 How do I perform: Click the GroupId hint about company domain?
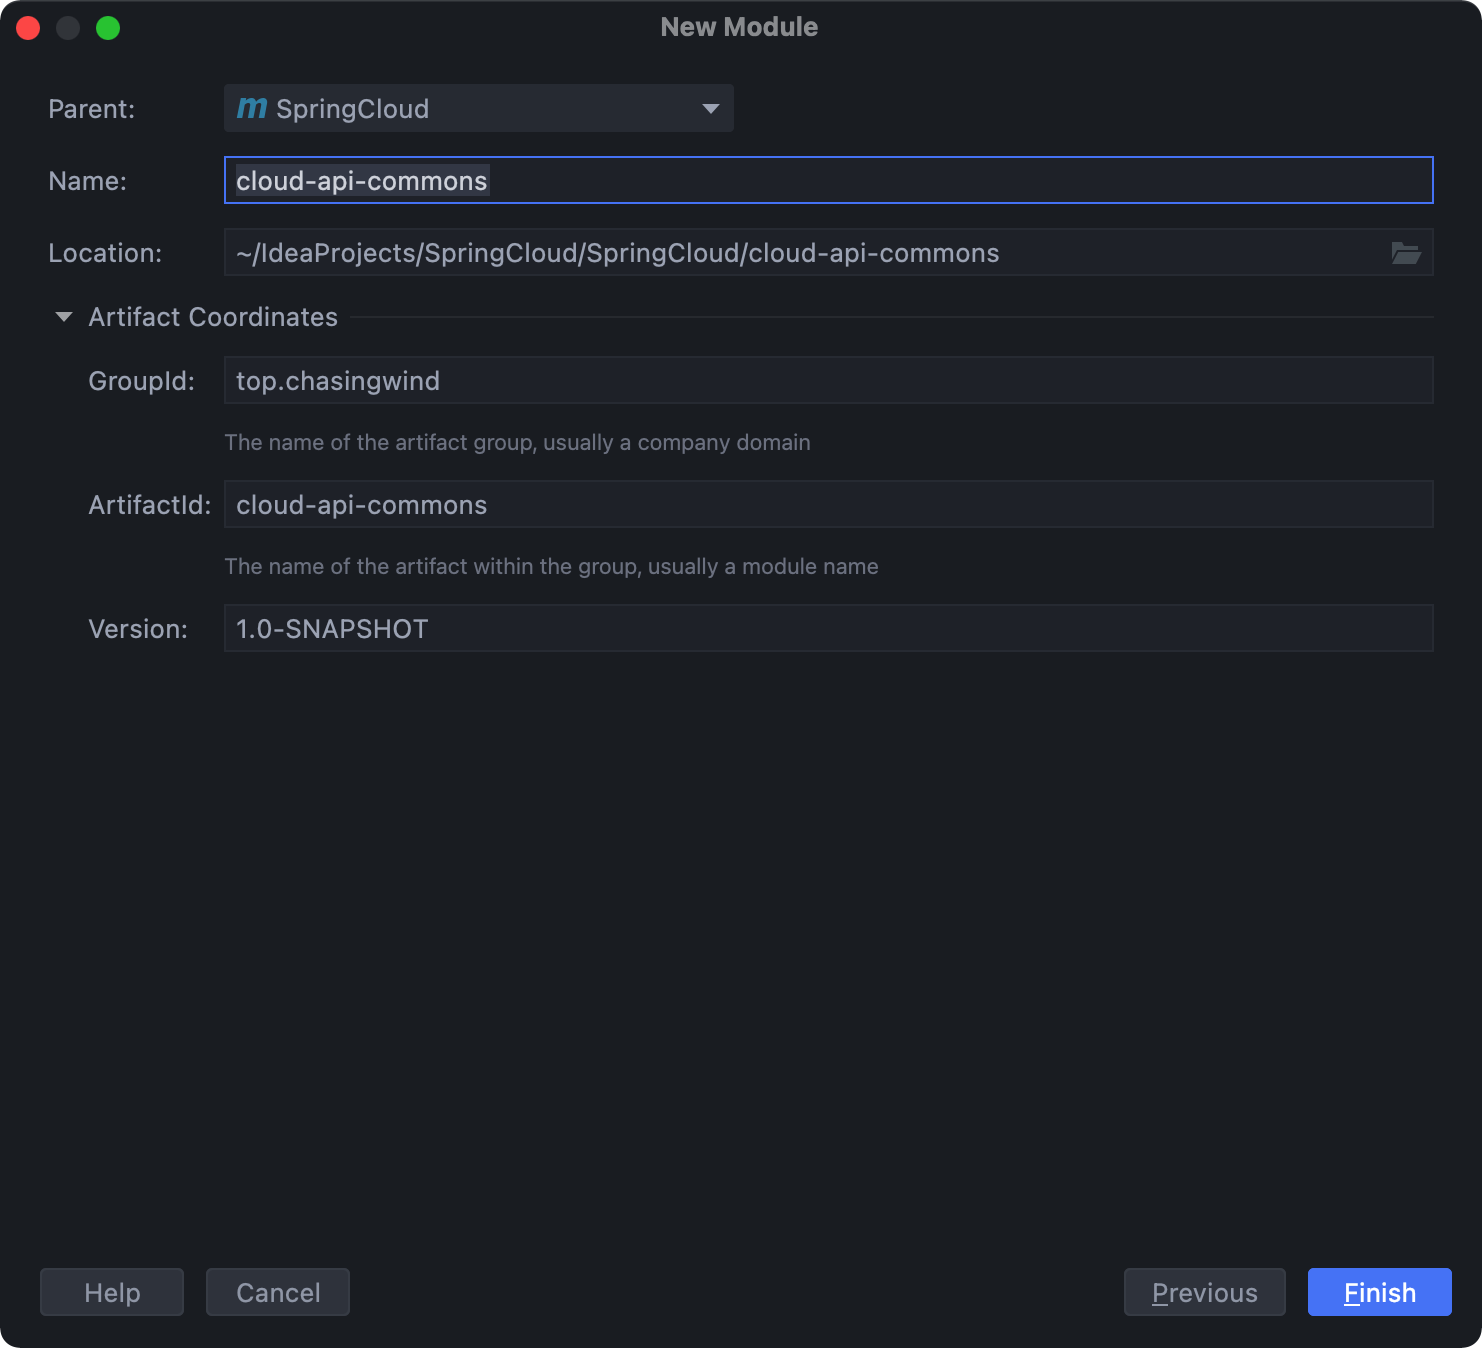[517, 442]
